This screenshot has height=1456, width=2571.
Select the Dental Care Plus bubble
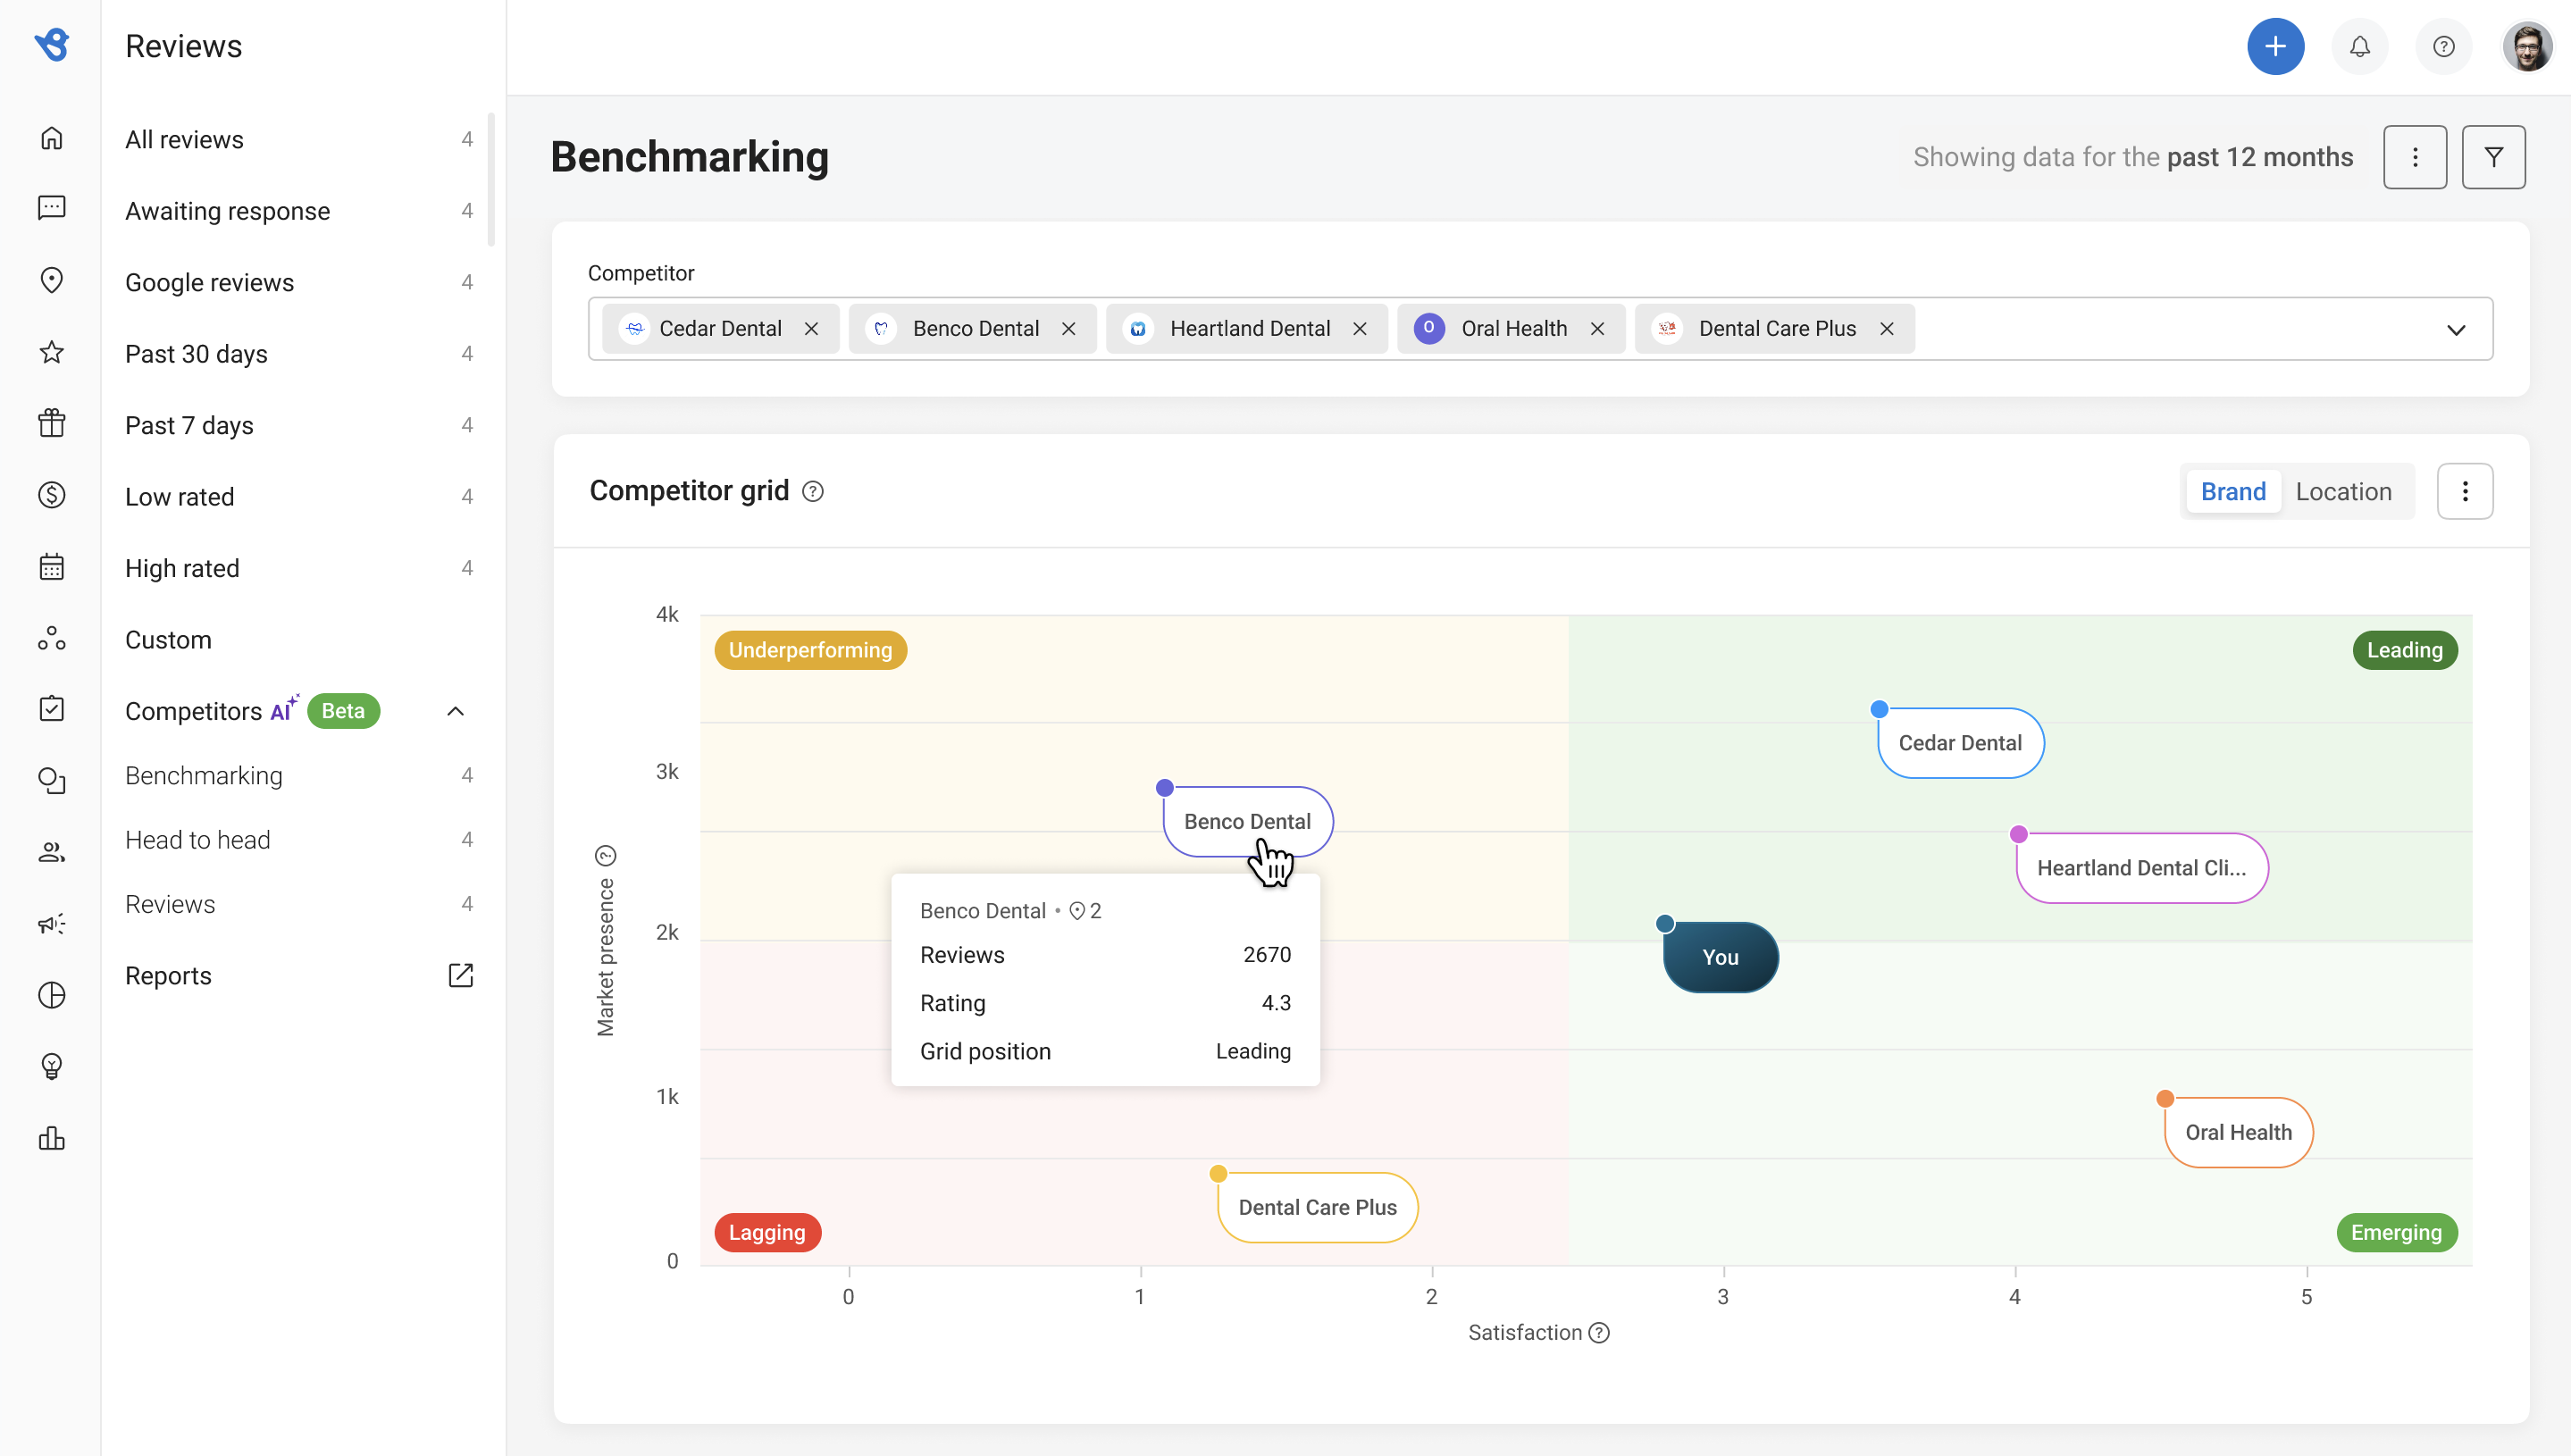(1316, 1207)
